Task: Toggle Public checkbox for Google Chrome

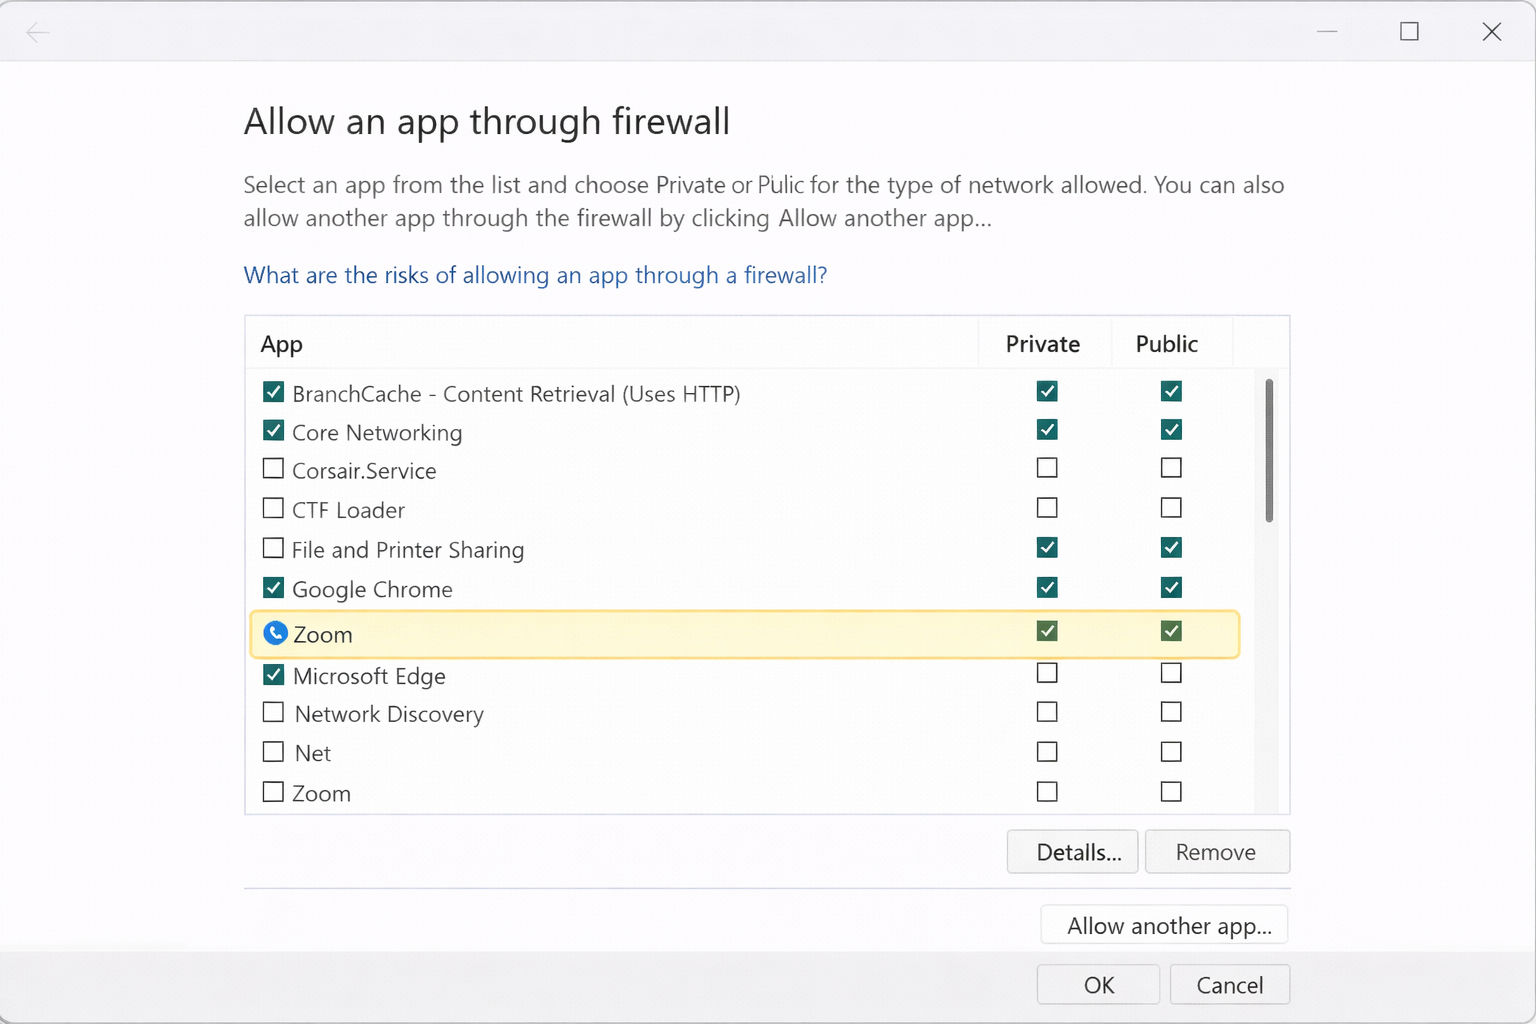Action: [1171, 587]
